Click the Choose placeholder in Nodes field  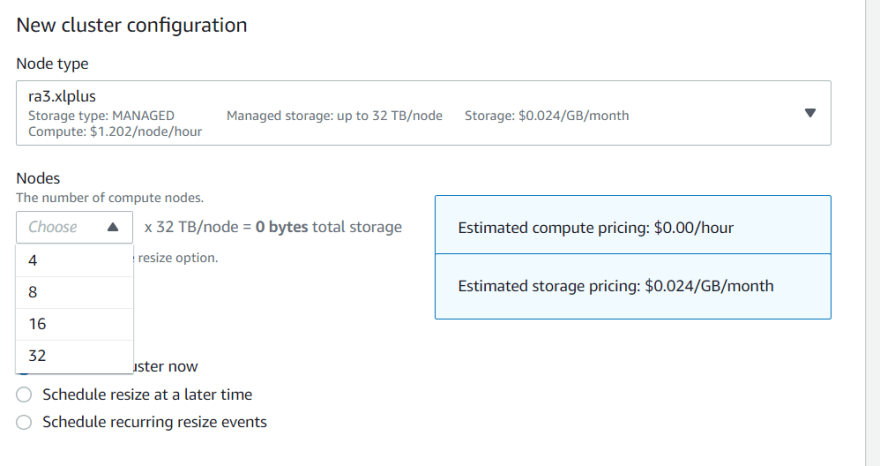click(x=53, y=227)
